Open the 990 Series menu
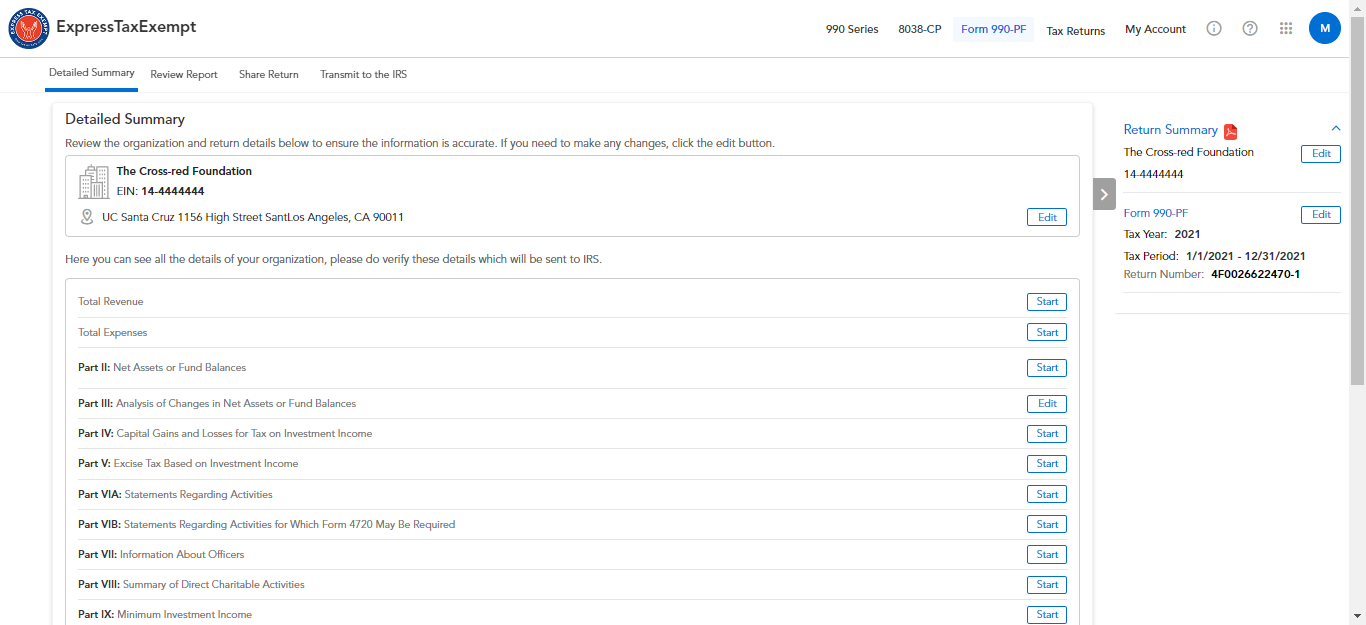 click(x=852, y=30)
